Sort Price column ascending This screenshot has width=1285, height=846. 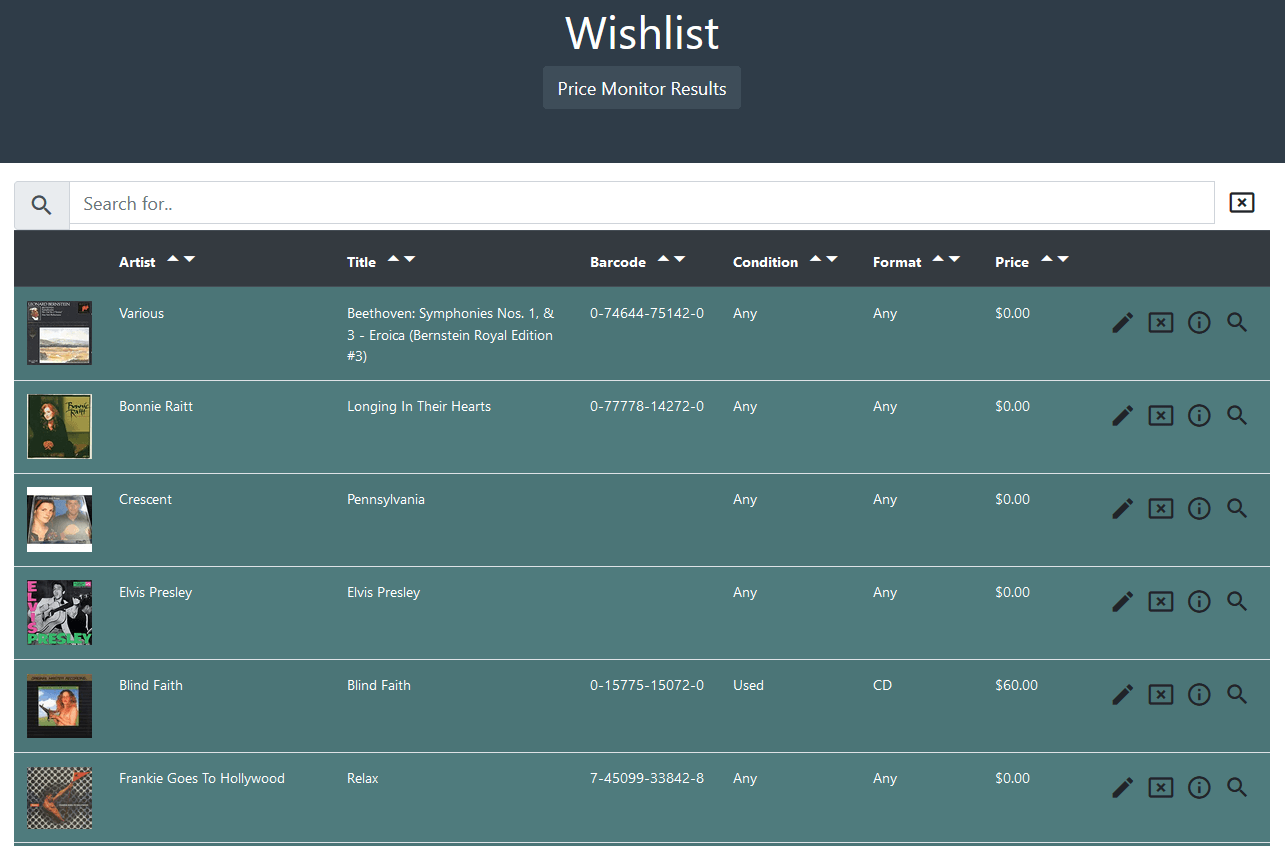1046,259
